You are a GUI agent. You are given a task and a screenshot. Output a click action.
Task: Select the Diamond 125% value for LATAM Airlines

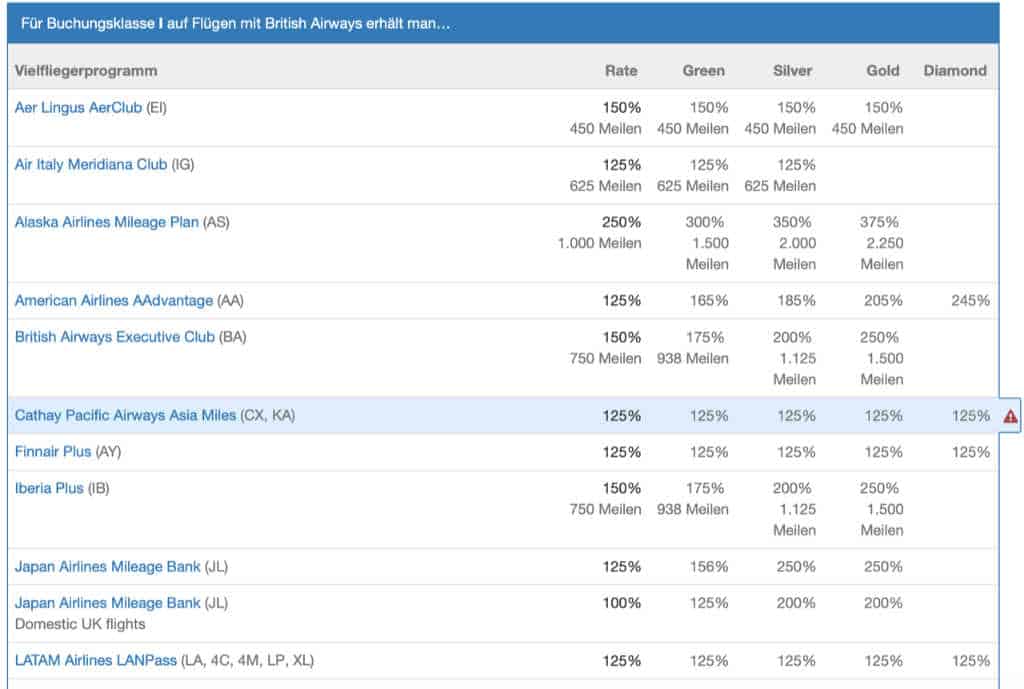[x=970, y=660]
